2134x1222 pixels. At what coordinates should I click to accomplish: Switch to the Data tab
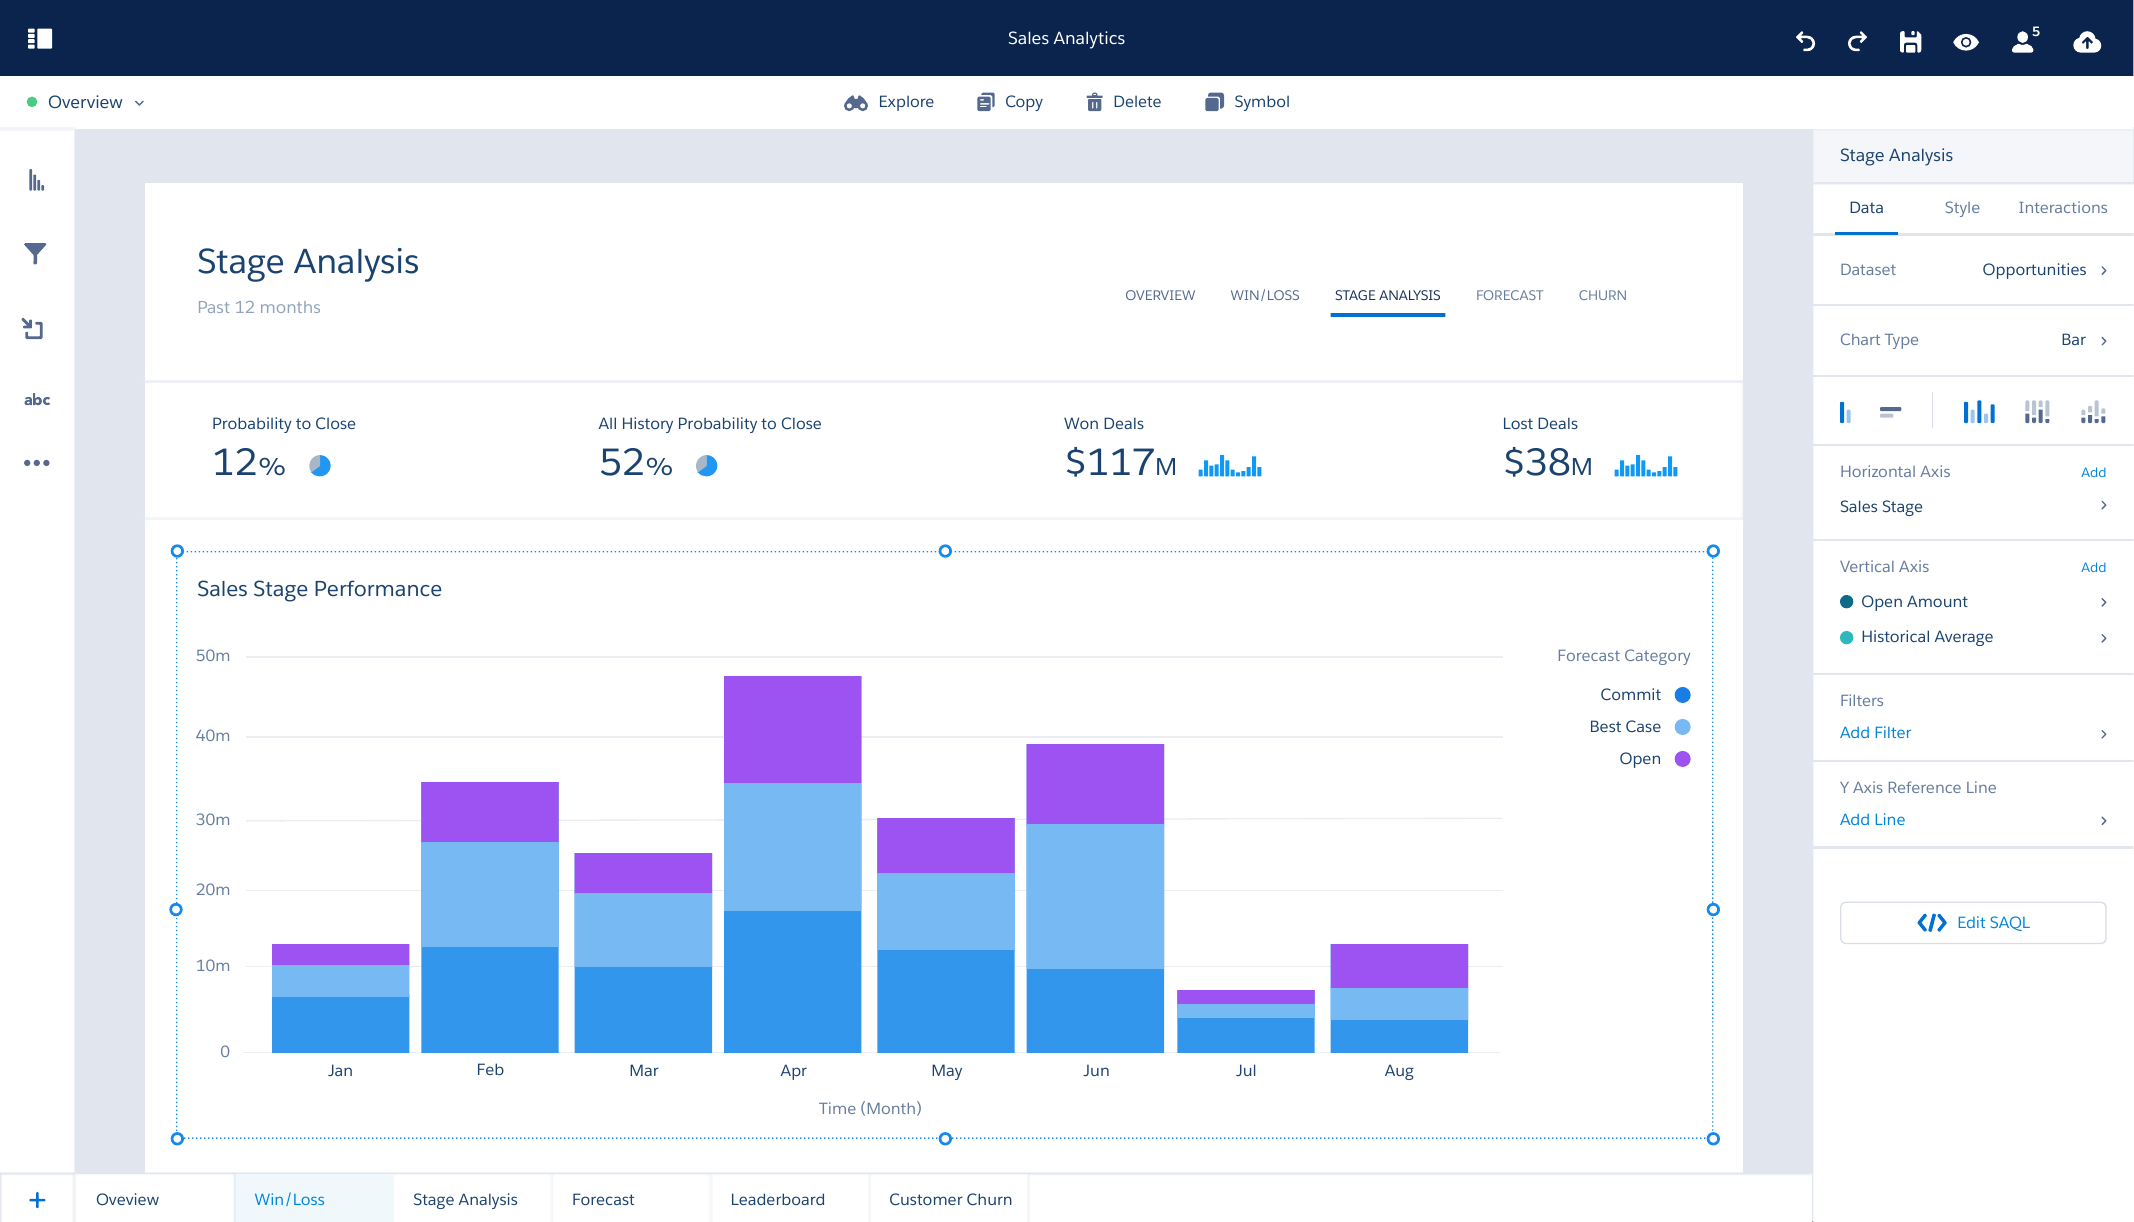pos(1866,208)
